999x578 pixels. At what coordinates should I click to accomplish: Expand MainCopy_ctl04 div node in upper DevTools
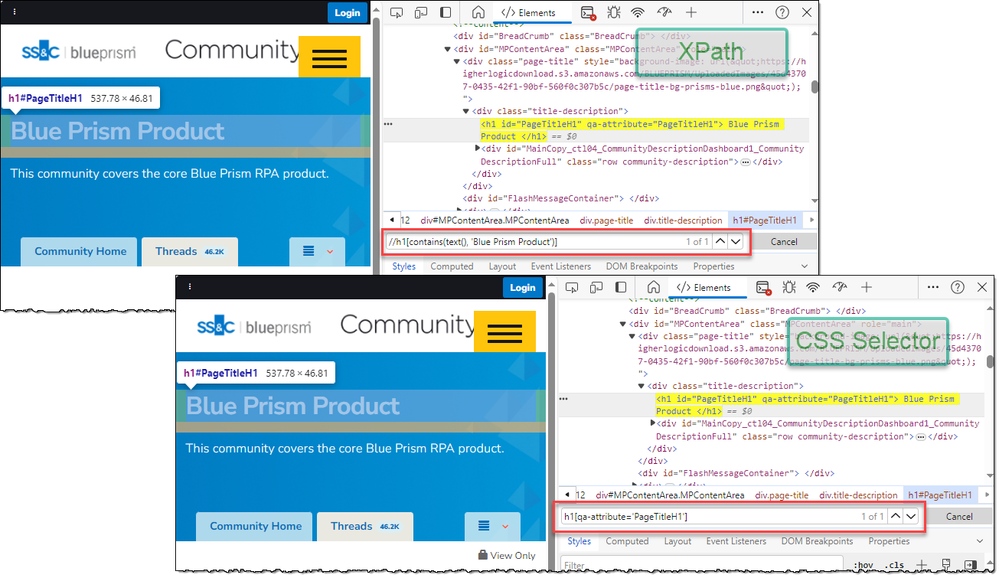point(477,148)
